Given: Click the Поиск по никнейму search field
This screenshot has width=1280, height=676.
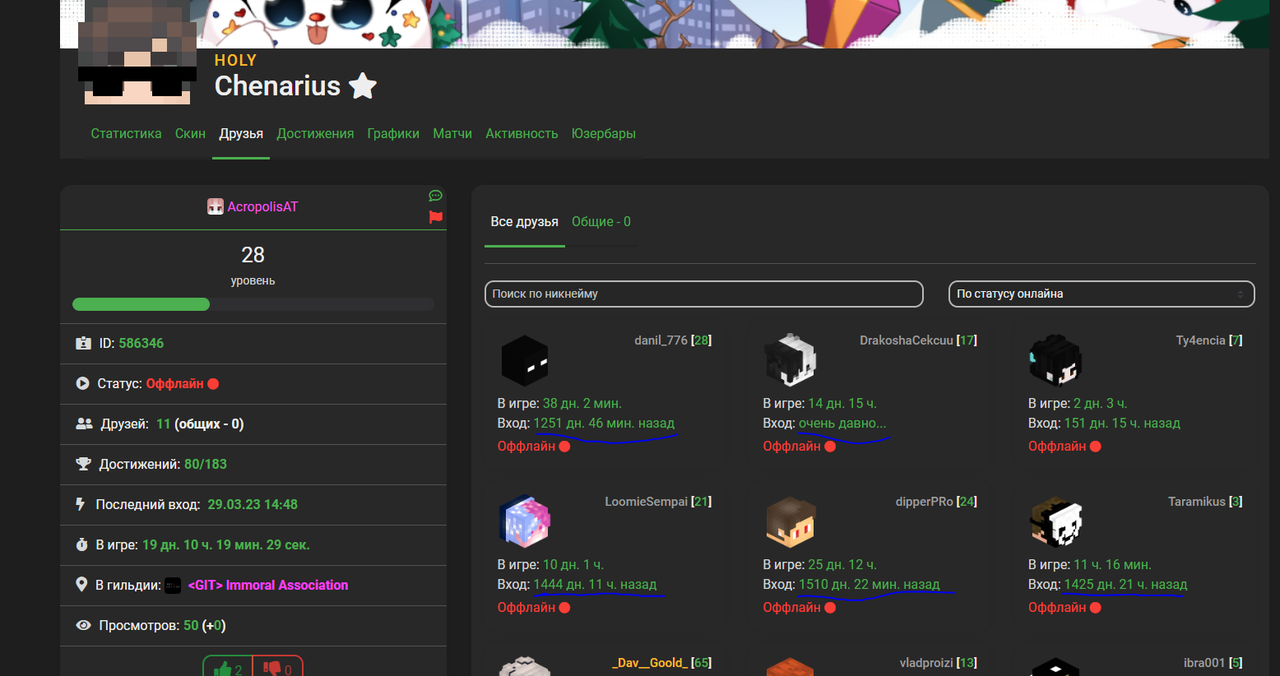Looking at the screenshot, I should (704, 294).
